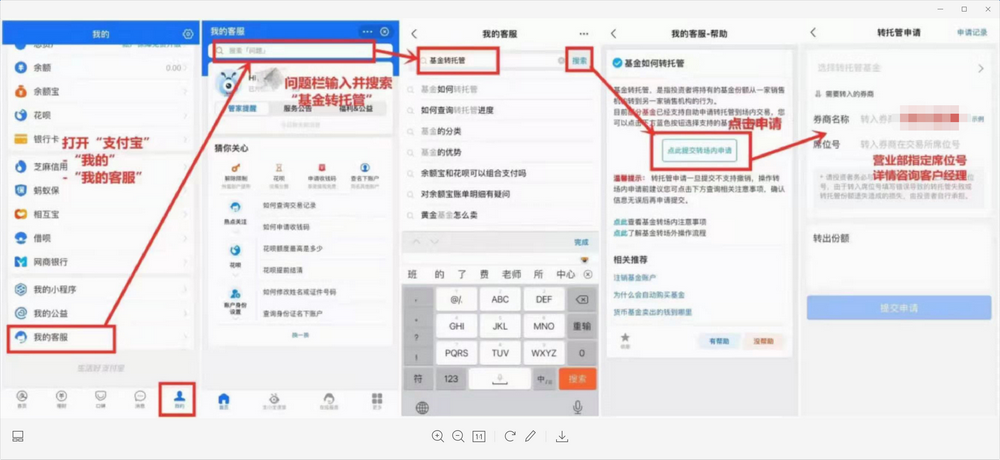Tap the 蚂蚁保 shield icon
The height and width of the screenshot is (460, 1000).
pos(21,190)
